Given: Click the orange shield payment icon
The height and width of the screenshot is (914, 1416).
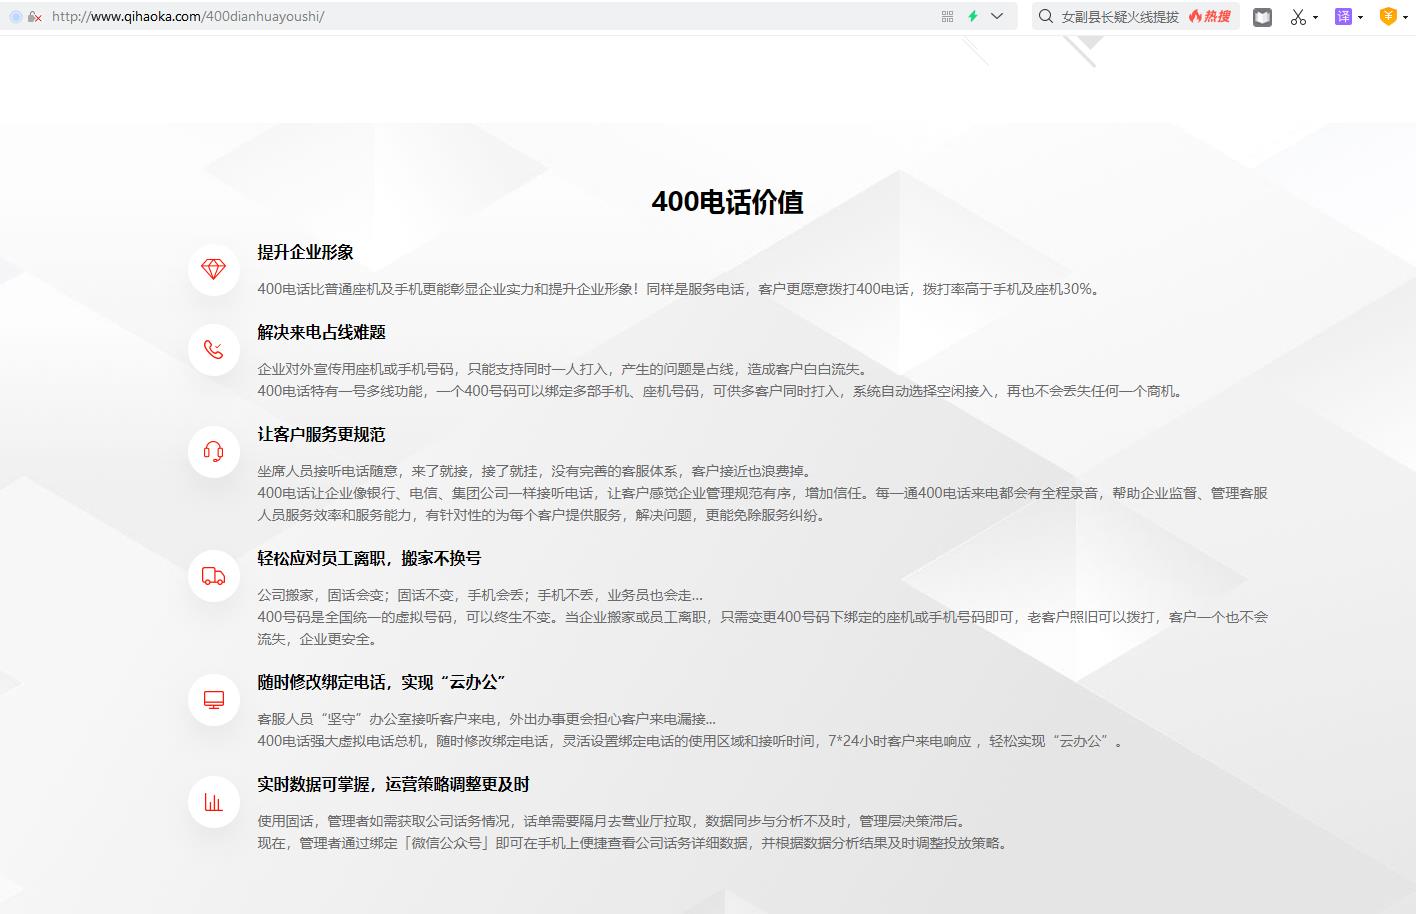Looking at the screenshot, I should point(1388,16).
